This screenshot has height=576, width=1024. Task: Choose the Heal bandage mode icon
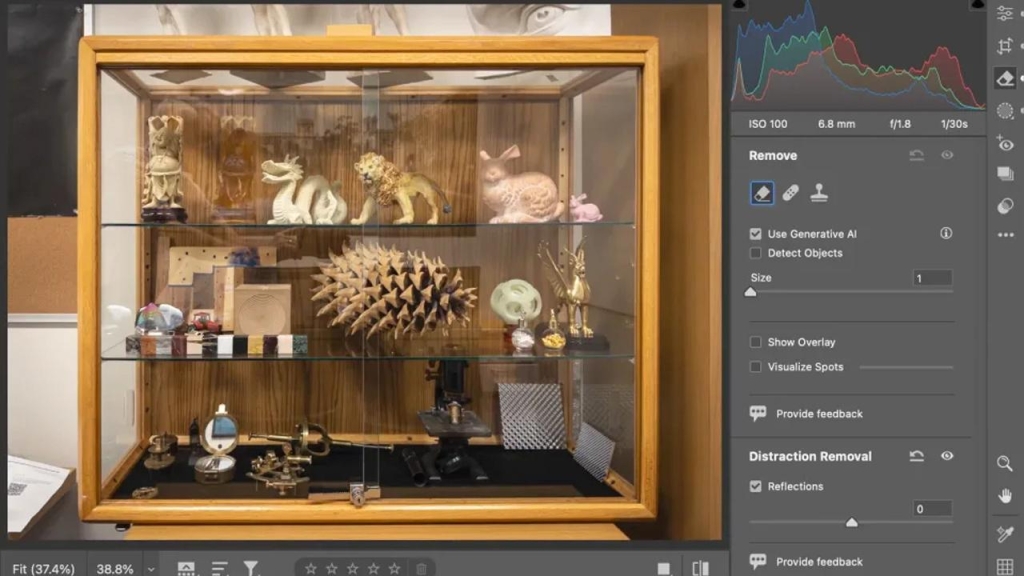[791, 193]
